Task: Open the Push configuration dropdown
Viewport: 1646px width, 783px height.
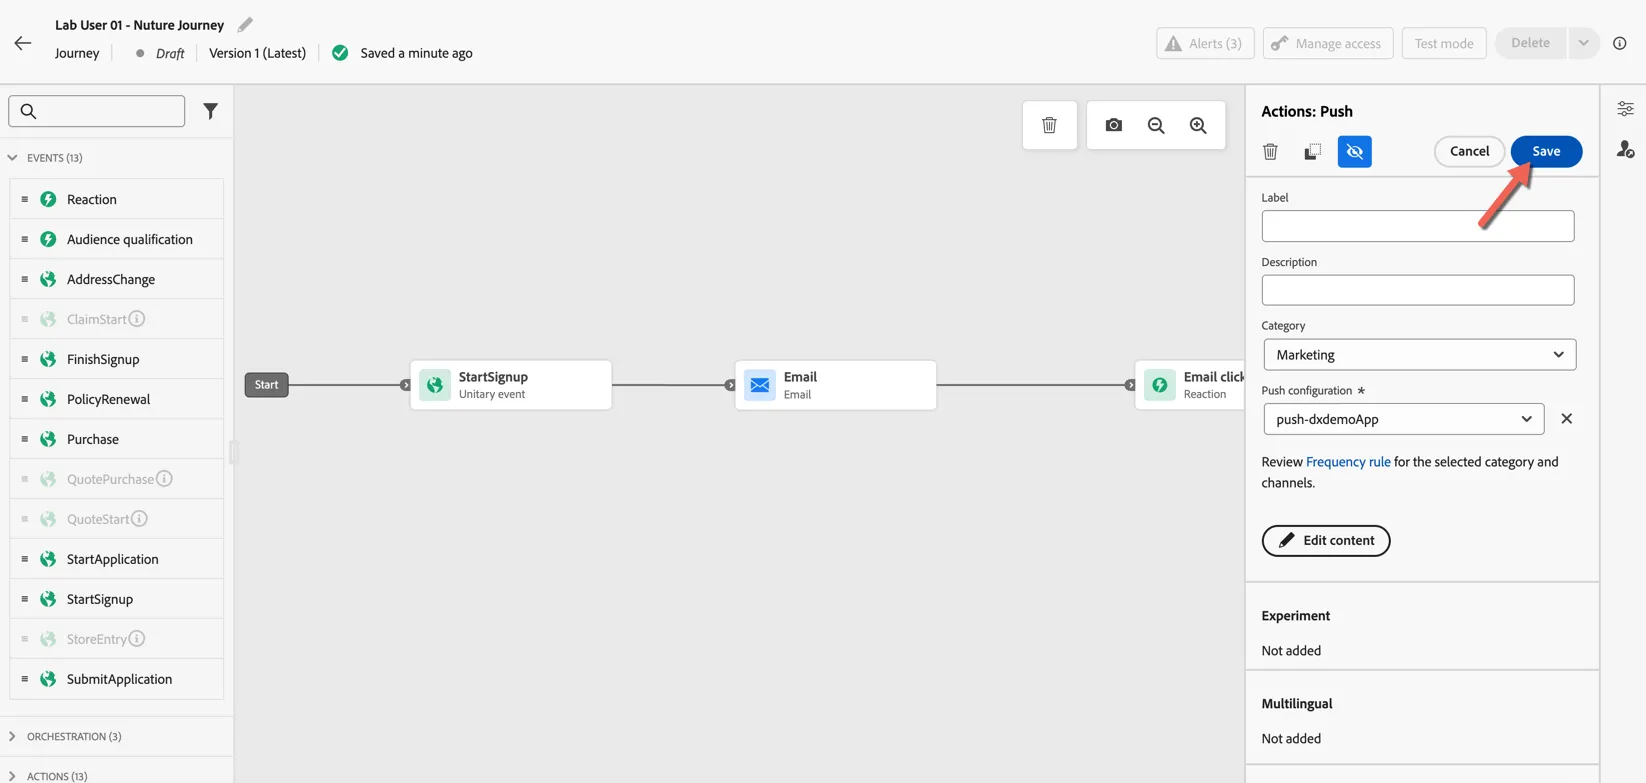Action: tap(1403, 419)
